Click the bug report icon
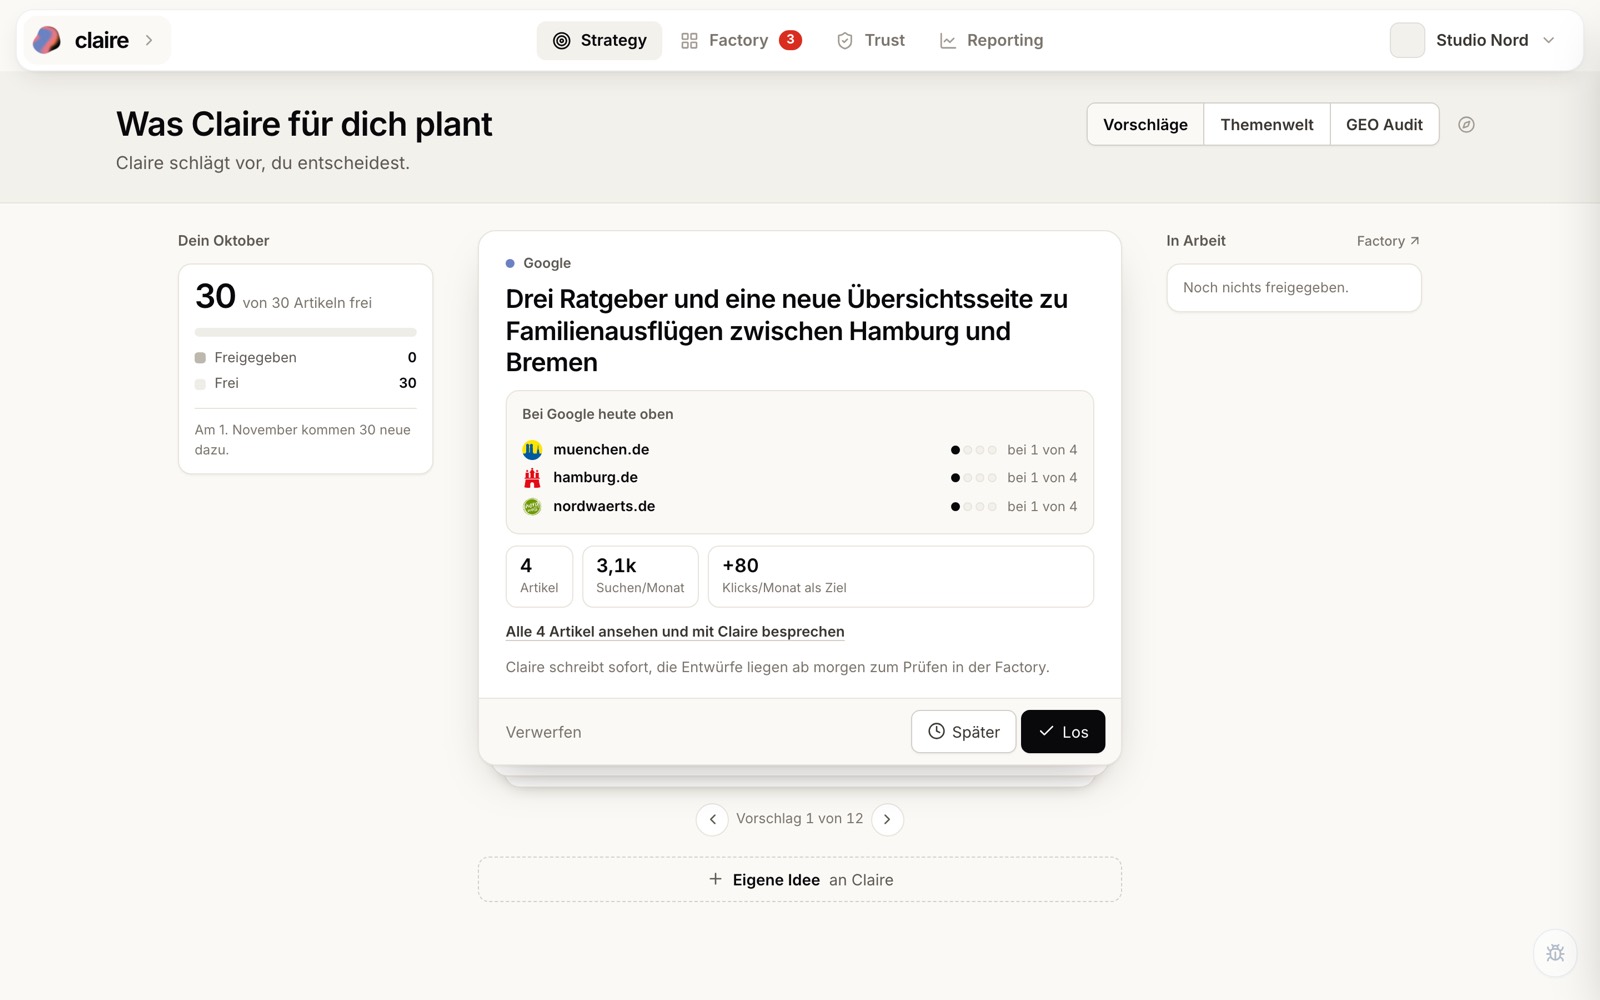 coord(1555,953)
